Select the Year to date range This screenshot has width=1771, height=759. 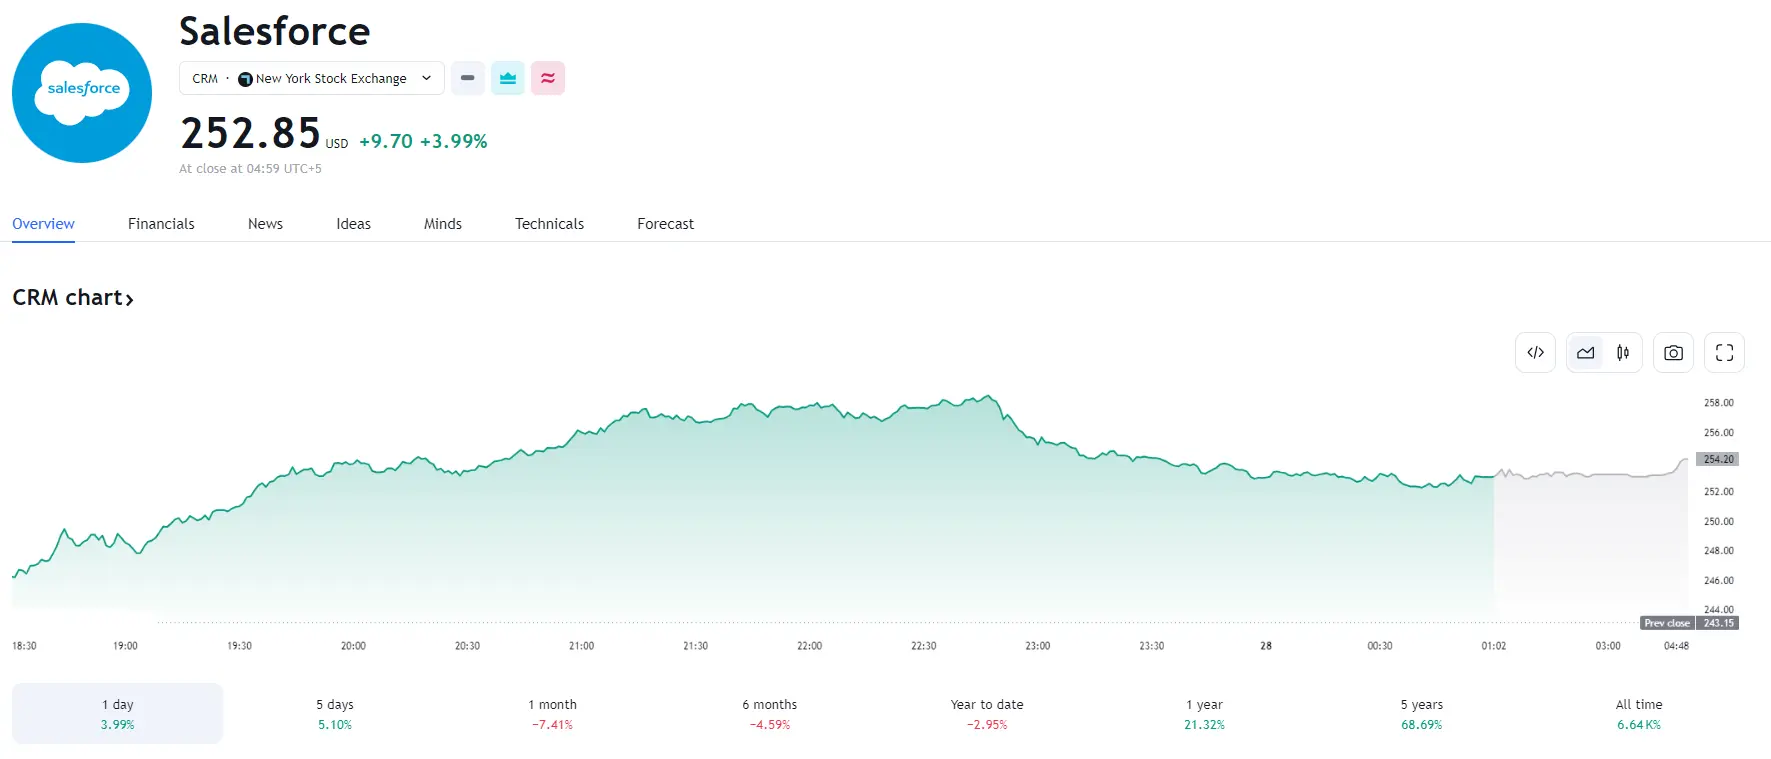[987, 714]
